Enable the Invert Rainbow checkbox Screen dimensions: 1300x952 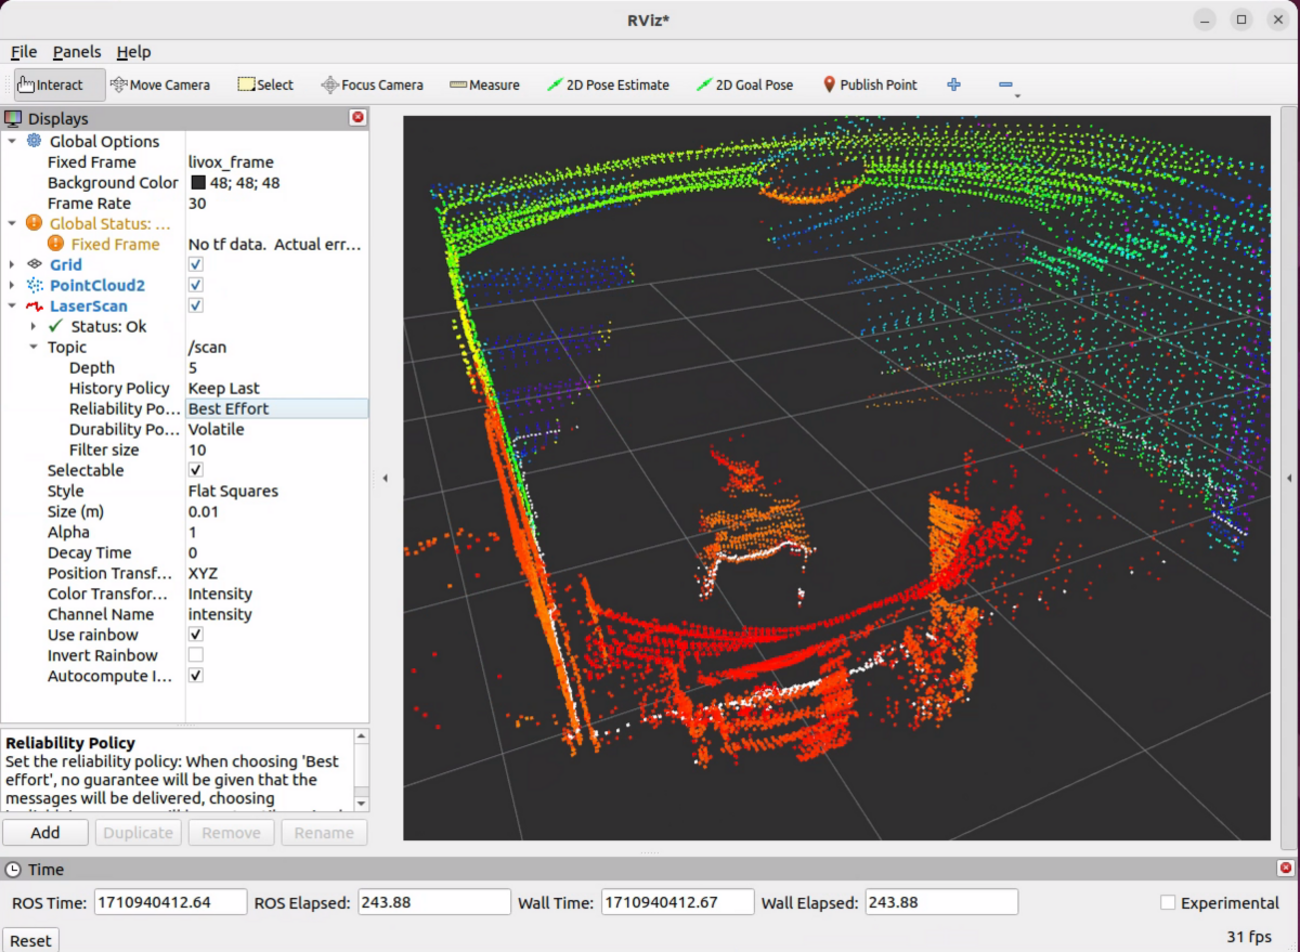tap(196, 655)
